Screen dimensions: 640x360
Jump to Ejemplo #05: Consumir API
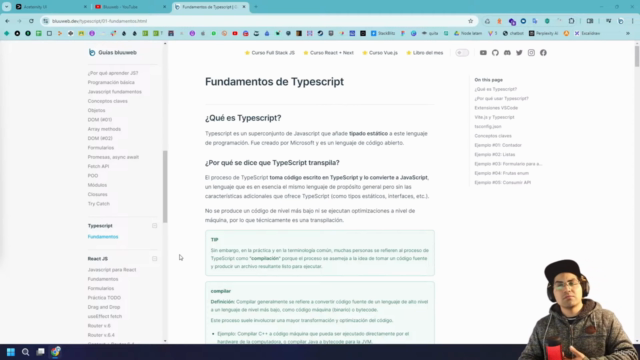tap(502, 182)
